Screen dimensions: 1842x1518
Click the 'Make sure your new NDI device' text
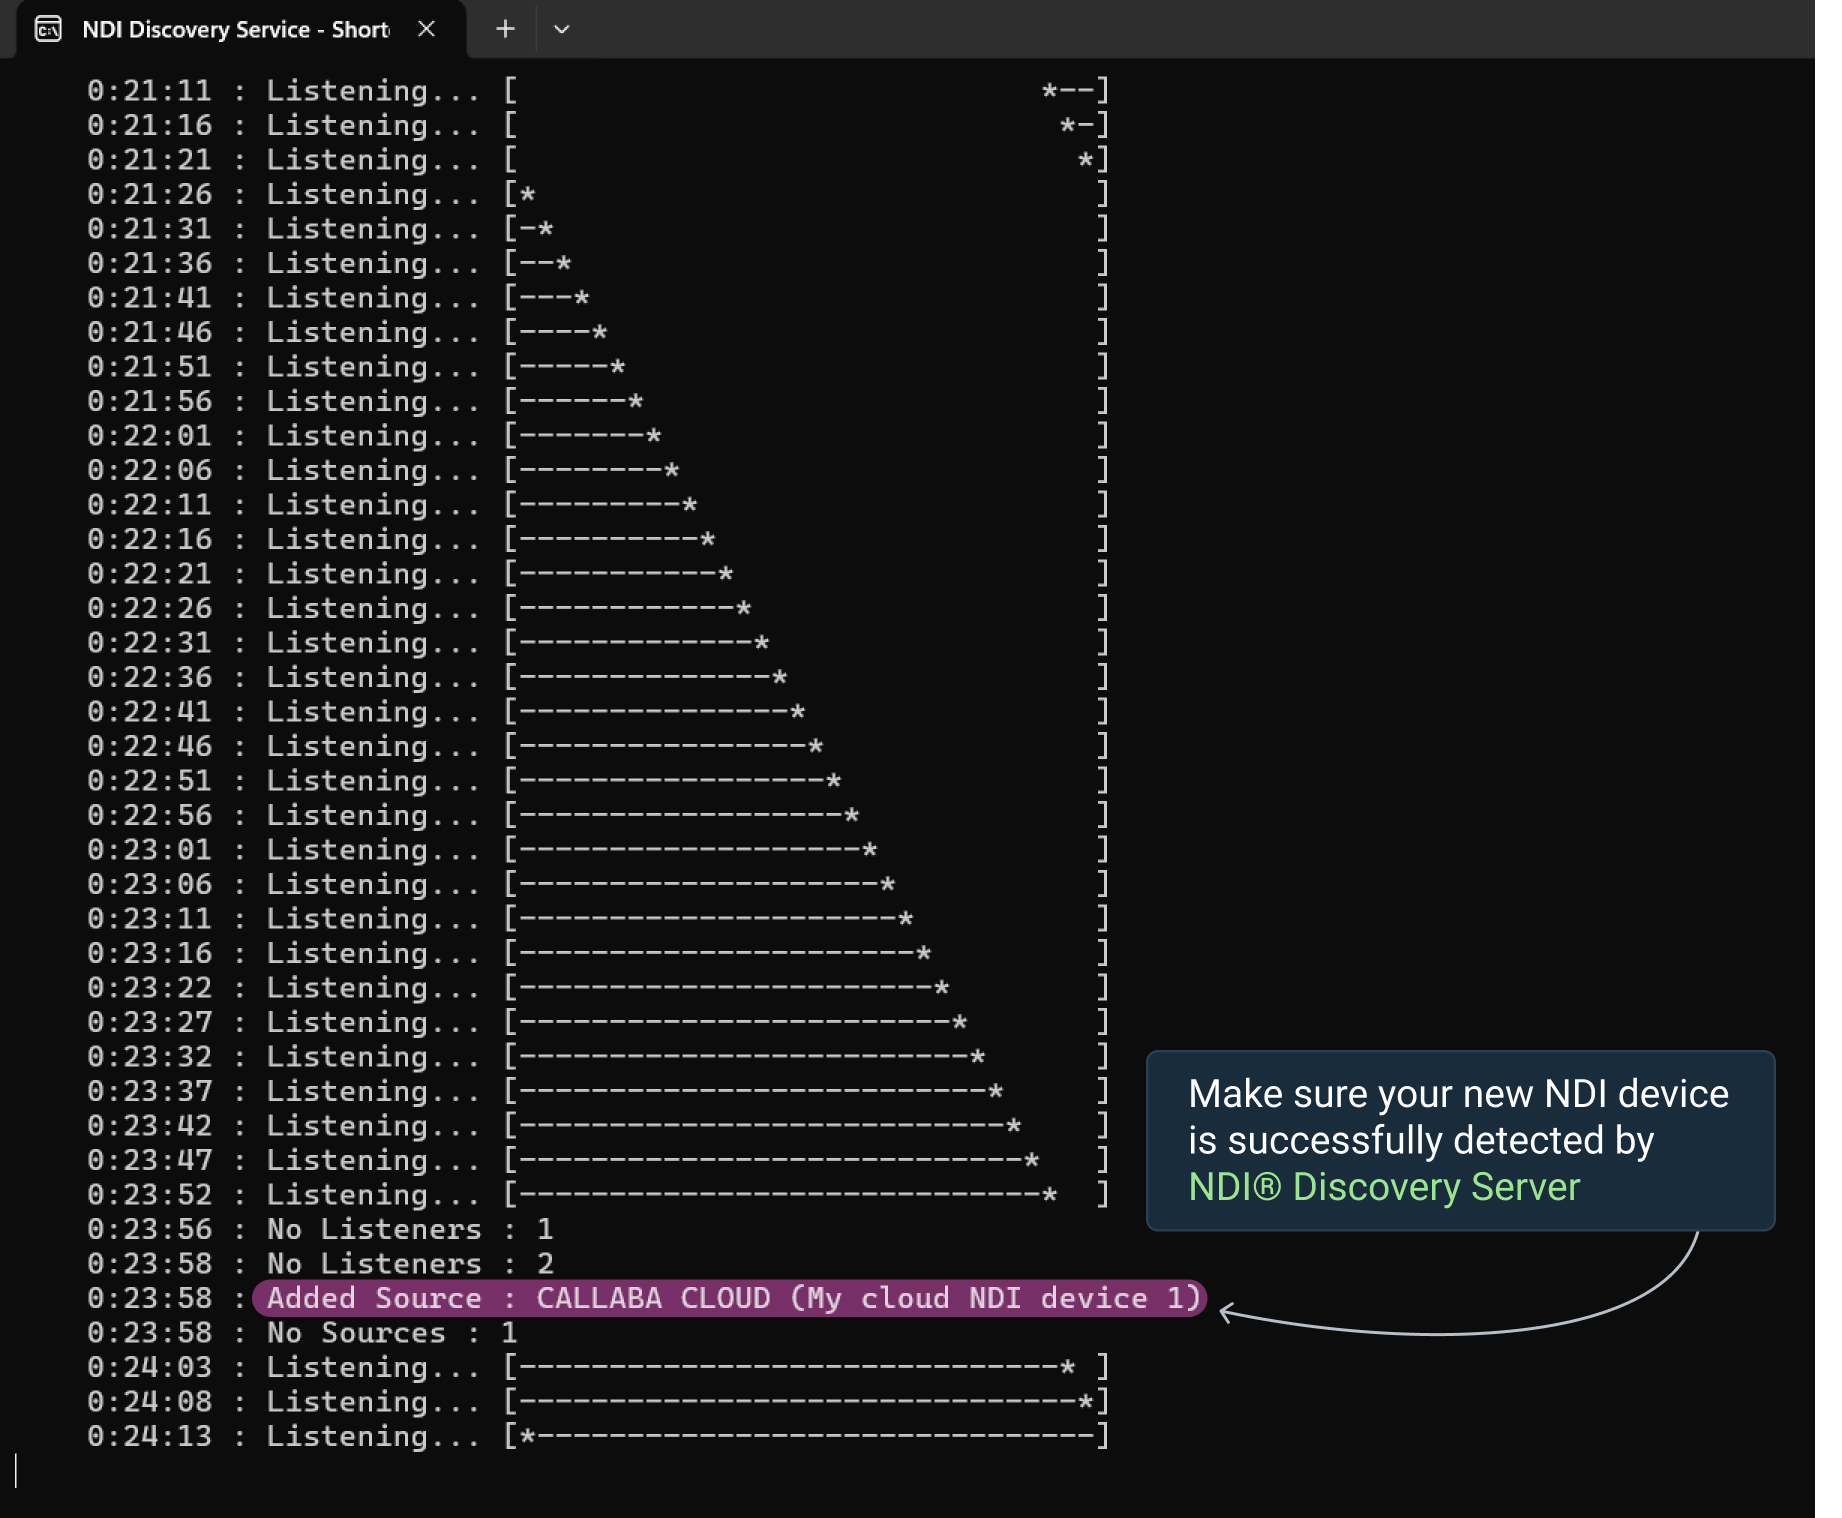(1458, 1094)
